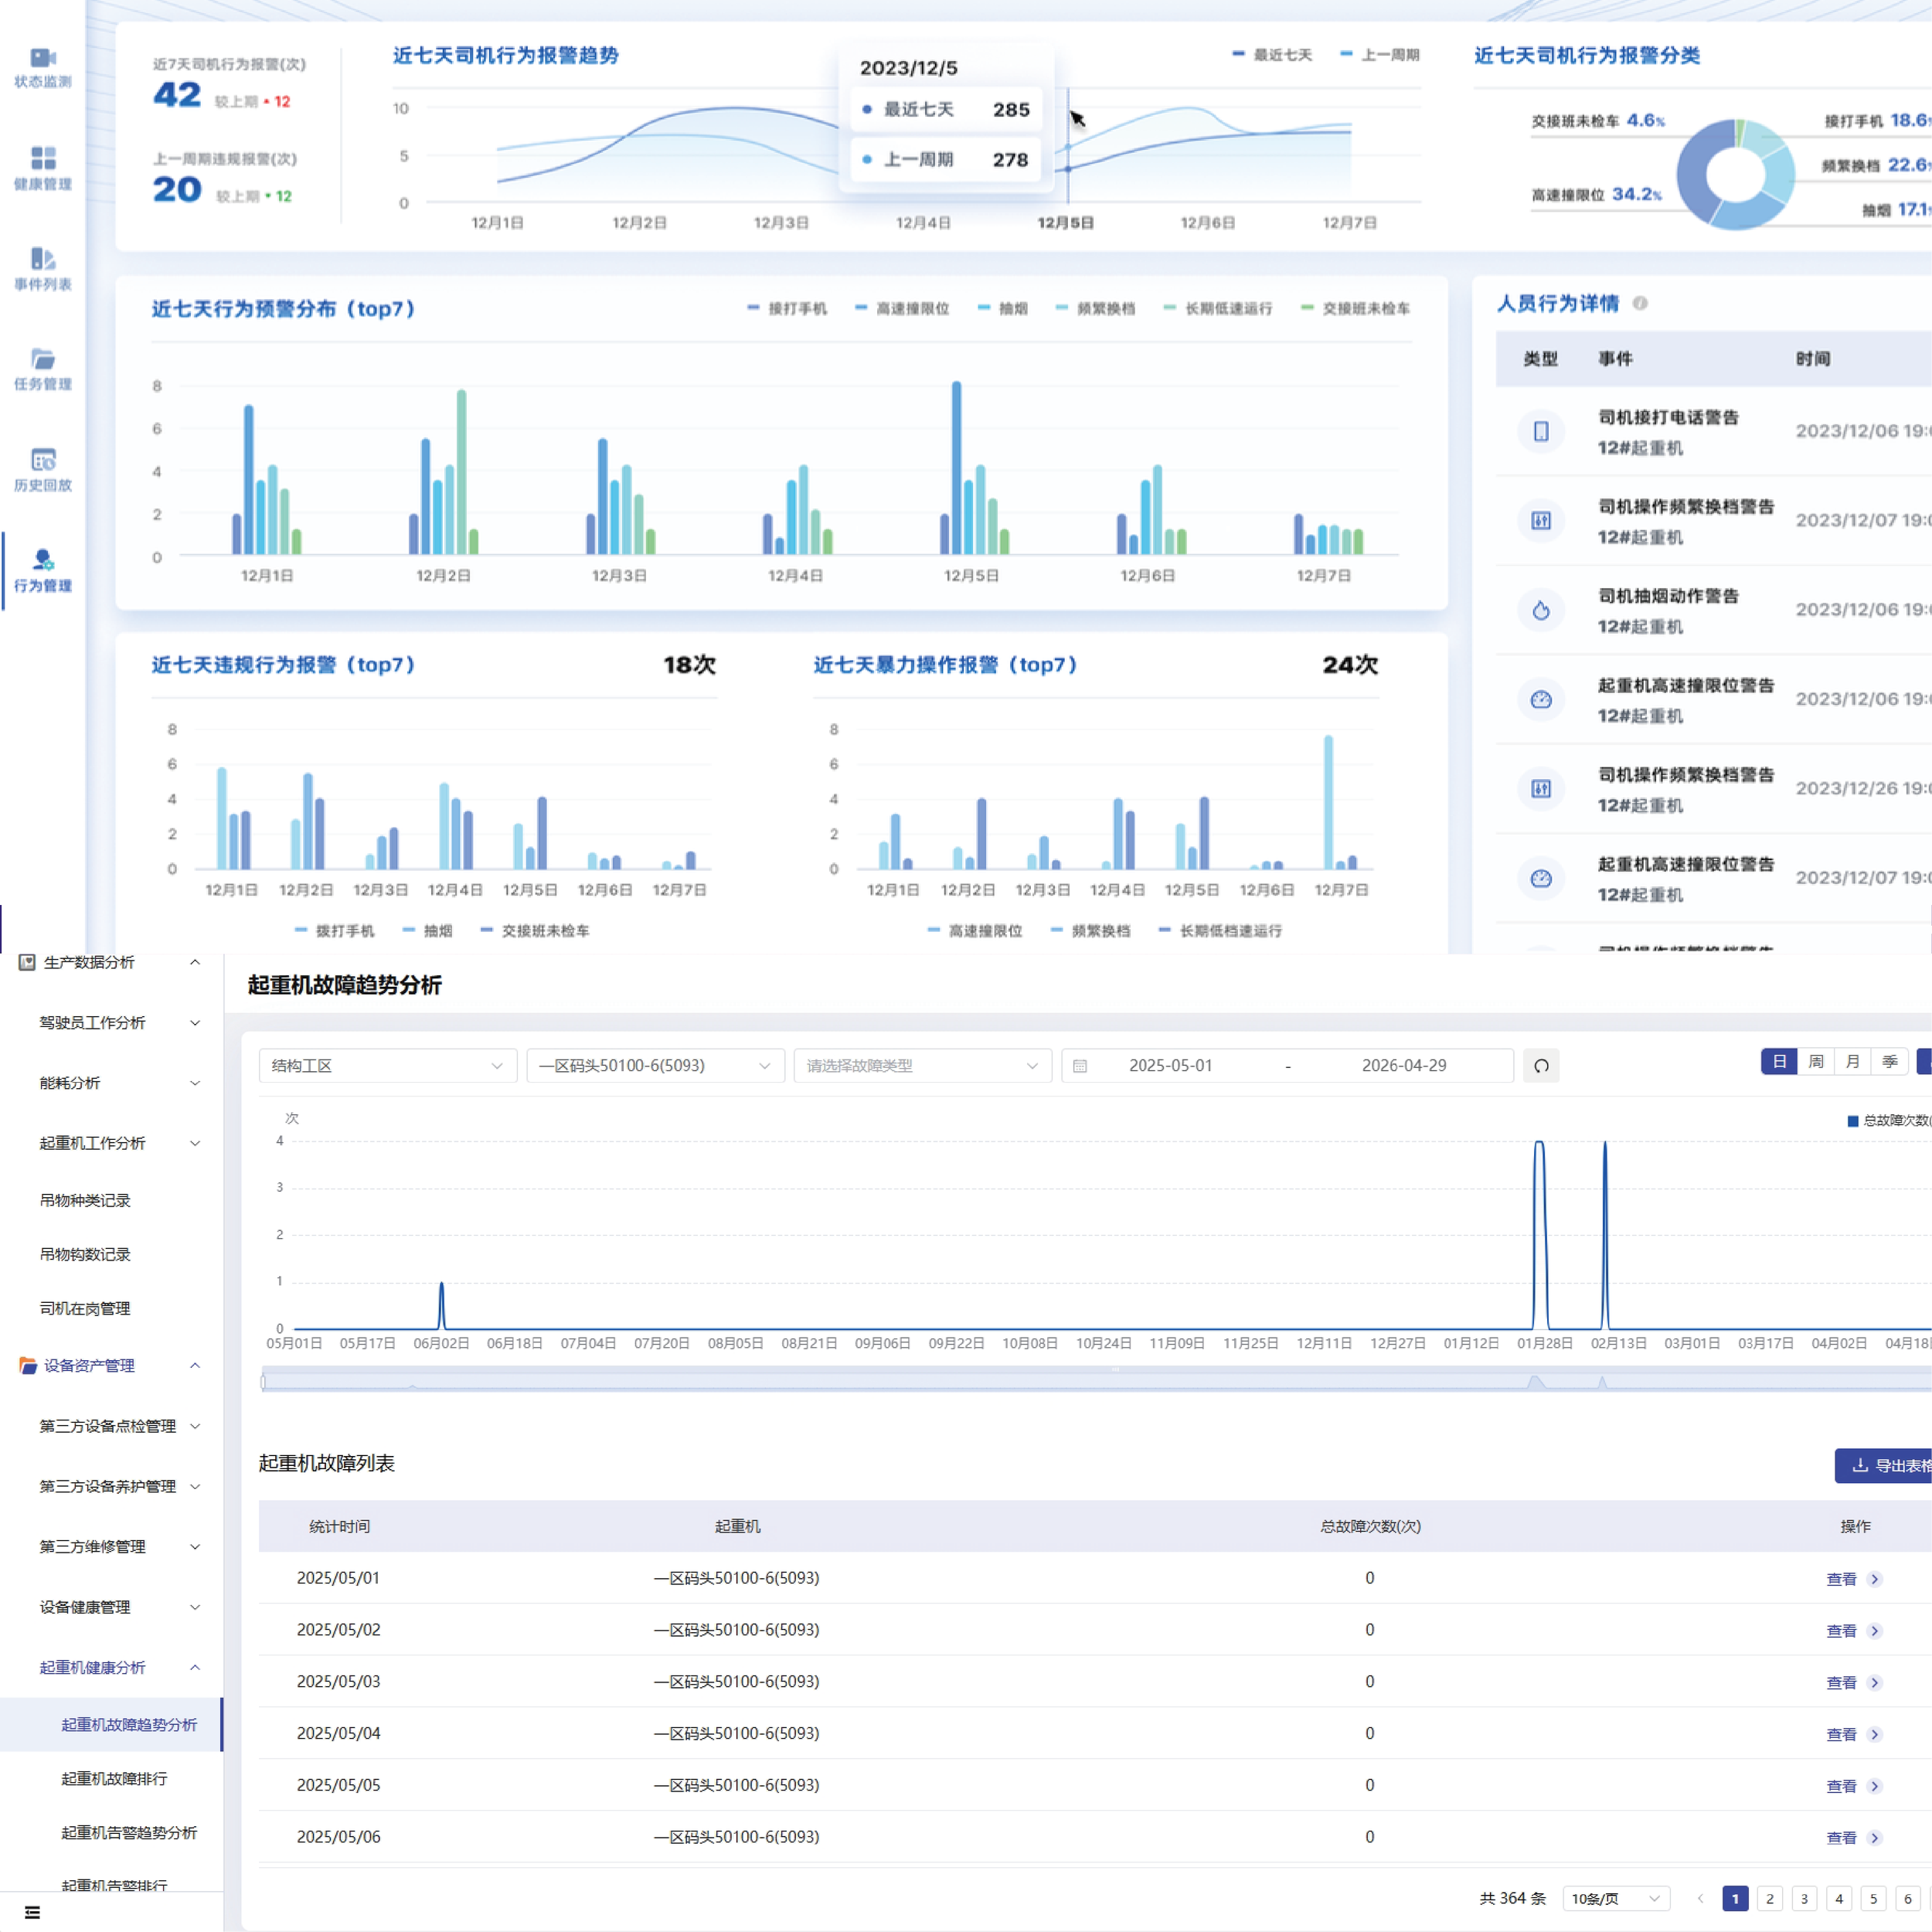
Task: Toggle 频繁换档 legend in 预警分布 chart
Action: tap(1095, 308)
